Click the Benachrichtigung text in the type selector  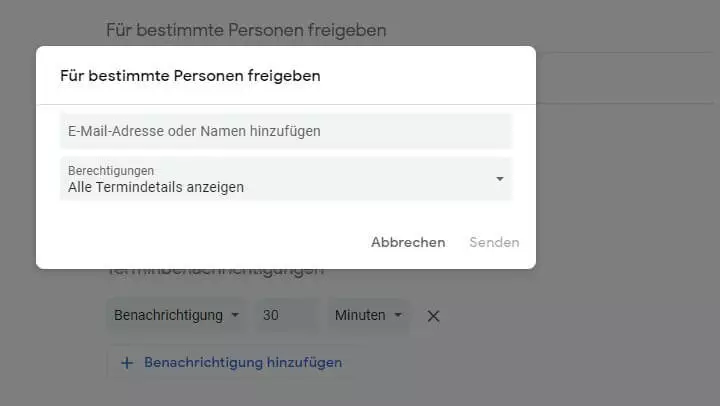coord(168,315)
